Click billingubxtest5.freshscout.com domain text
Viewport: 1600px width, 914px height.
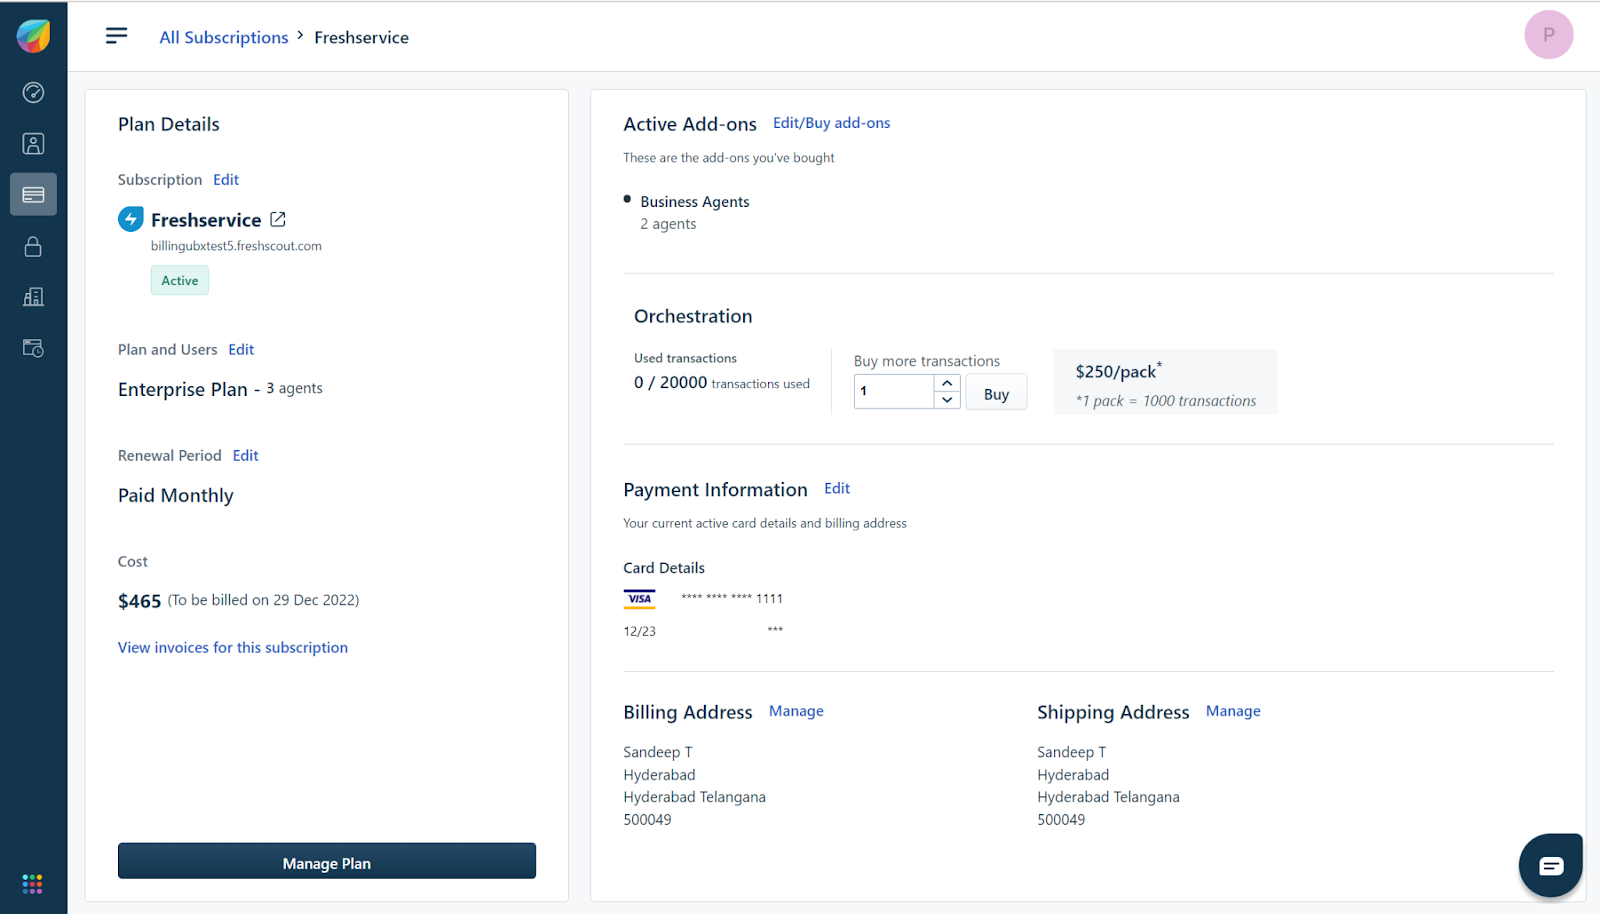(236, 246)
